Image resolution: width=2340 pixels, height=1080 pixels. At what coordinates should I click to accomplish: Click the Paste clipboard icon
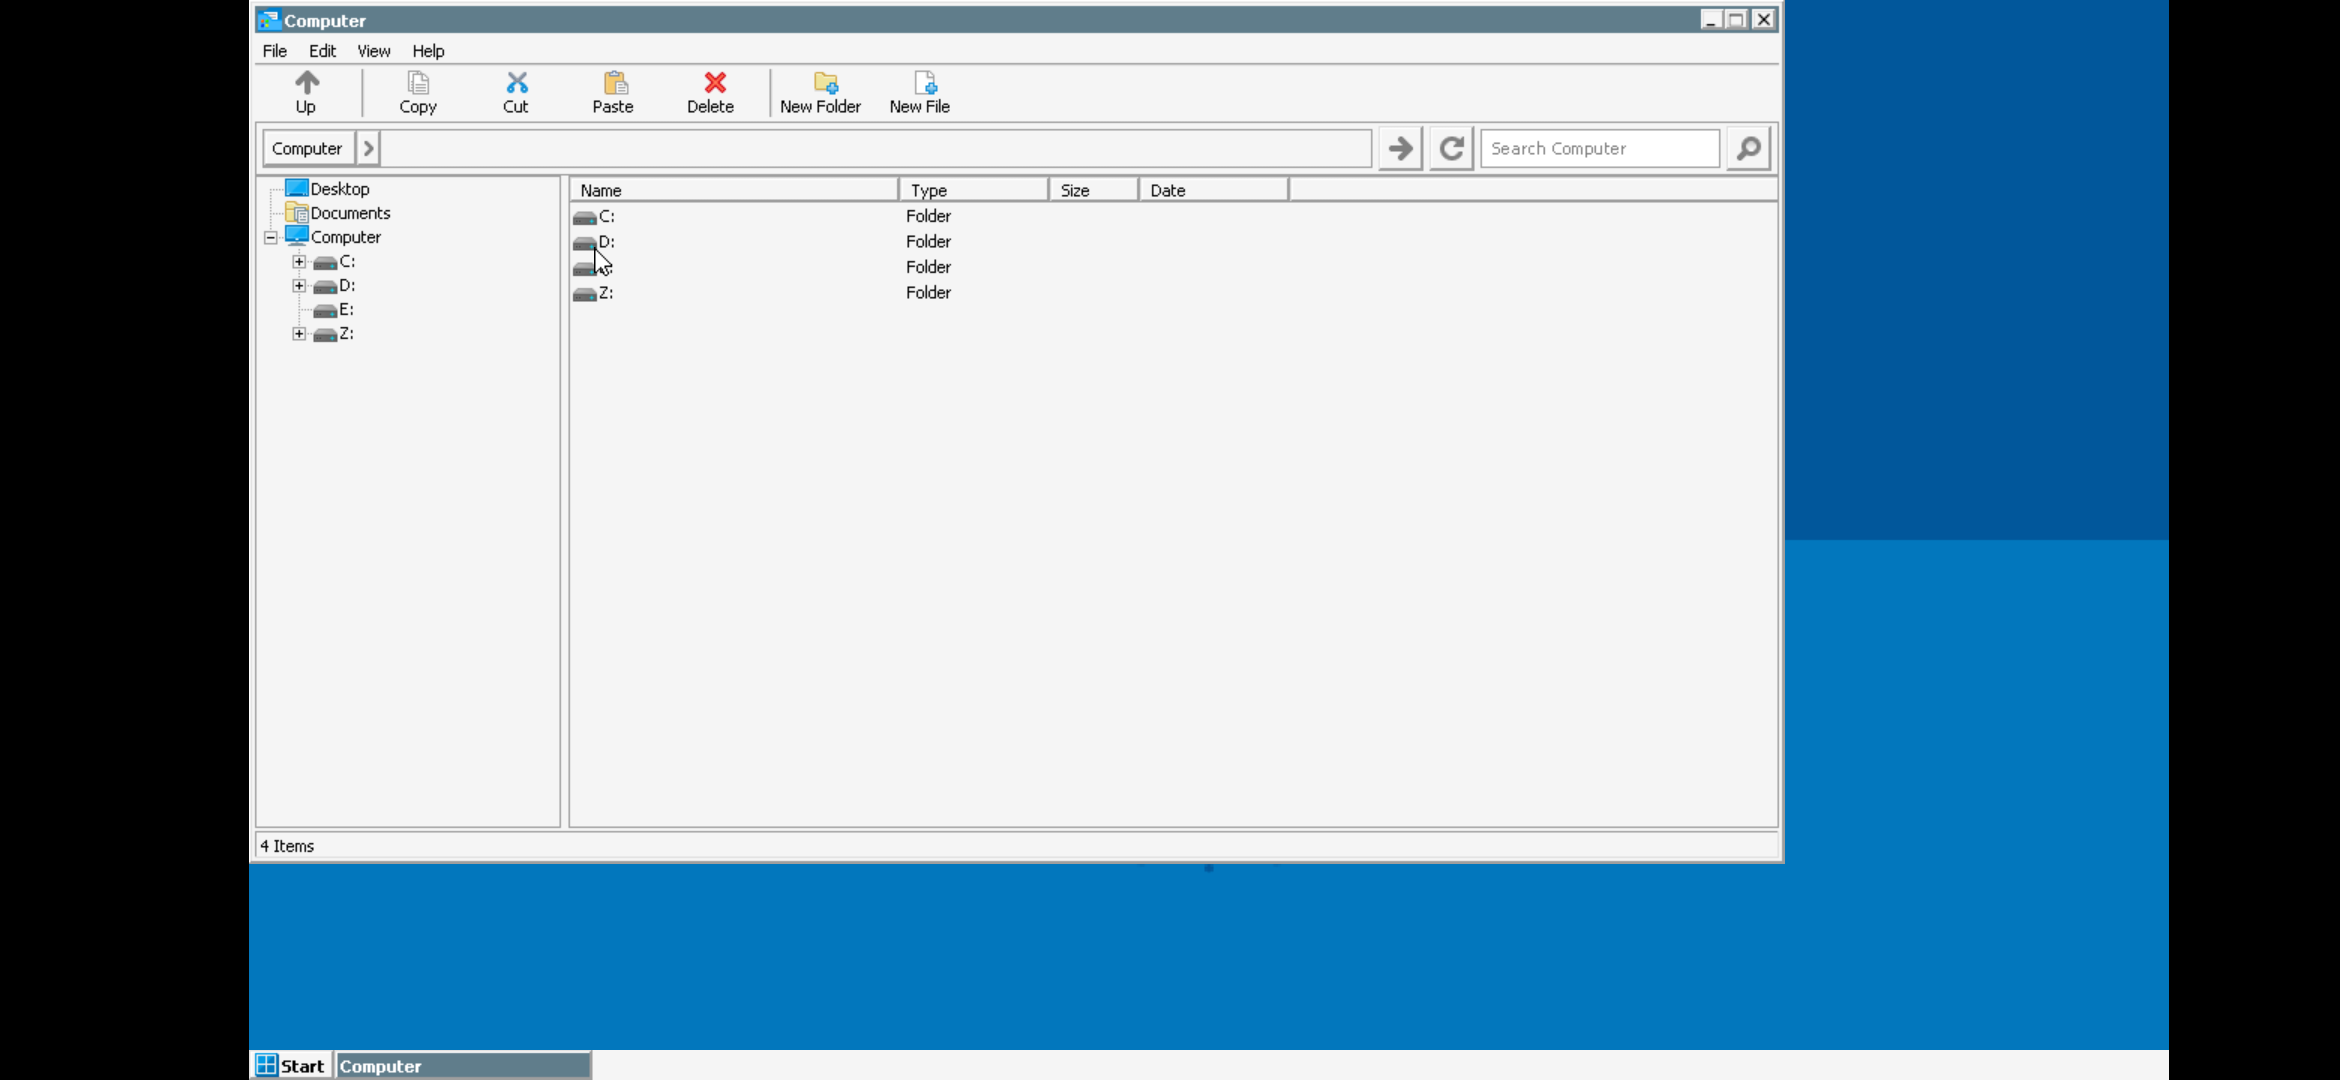612,92
